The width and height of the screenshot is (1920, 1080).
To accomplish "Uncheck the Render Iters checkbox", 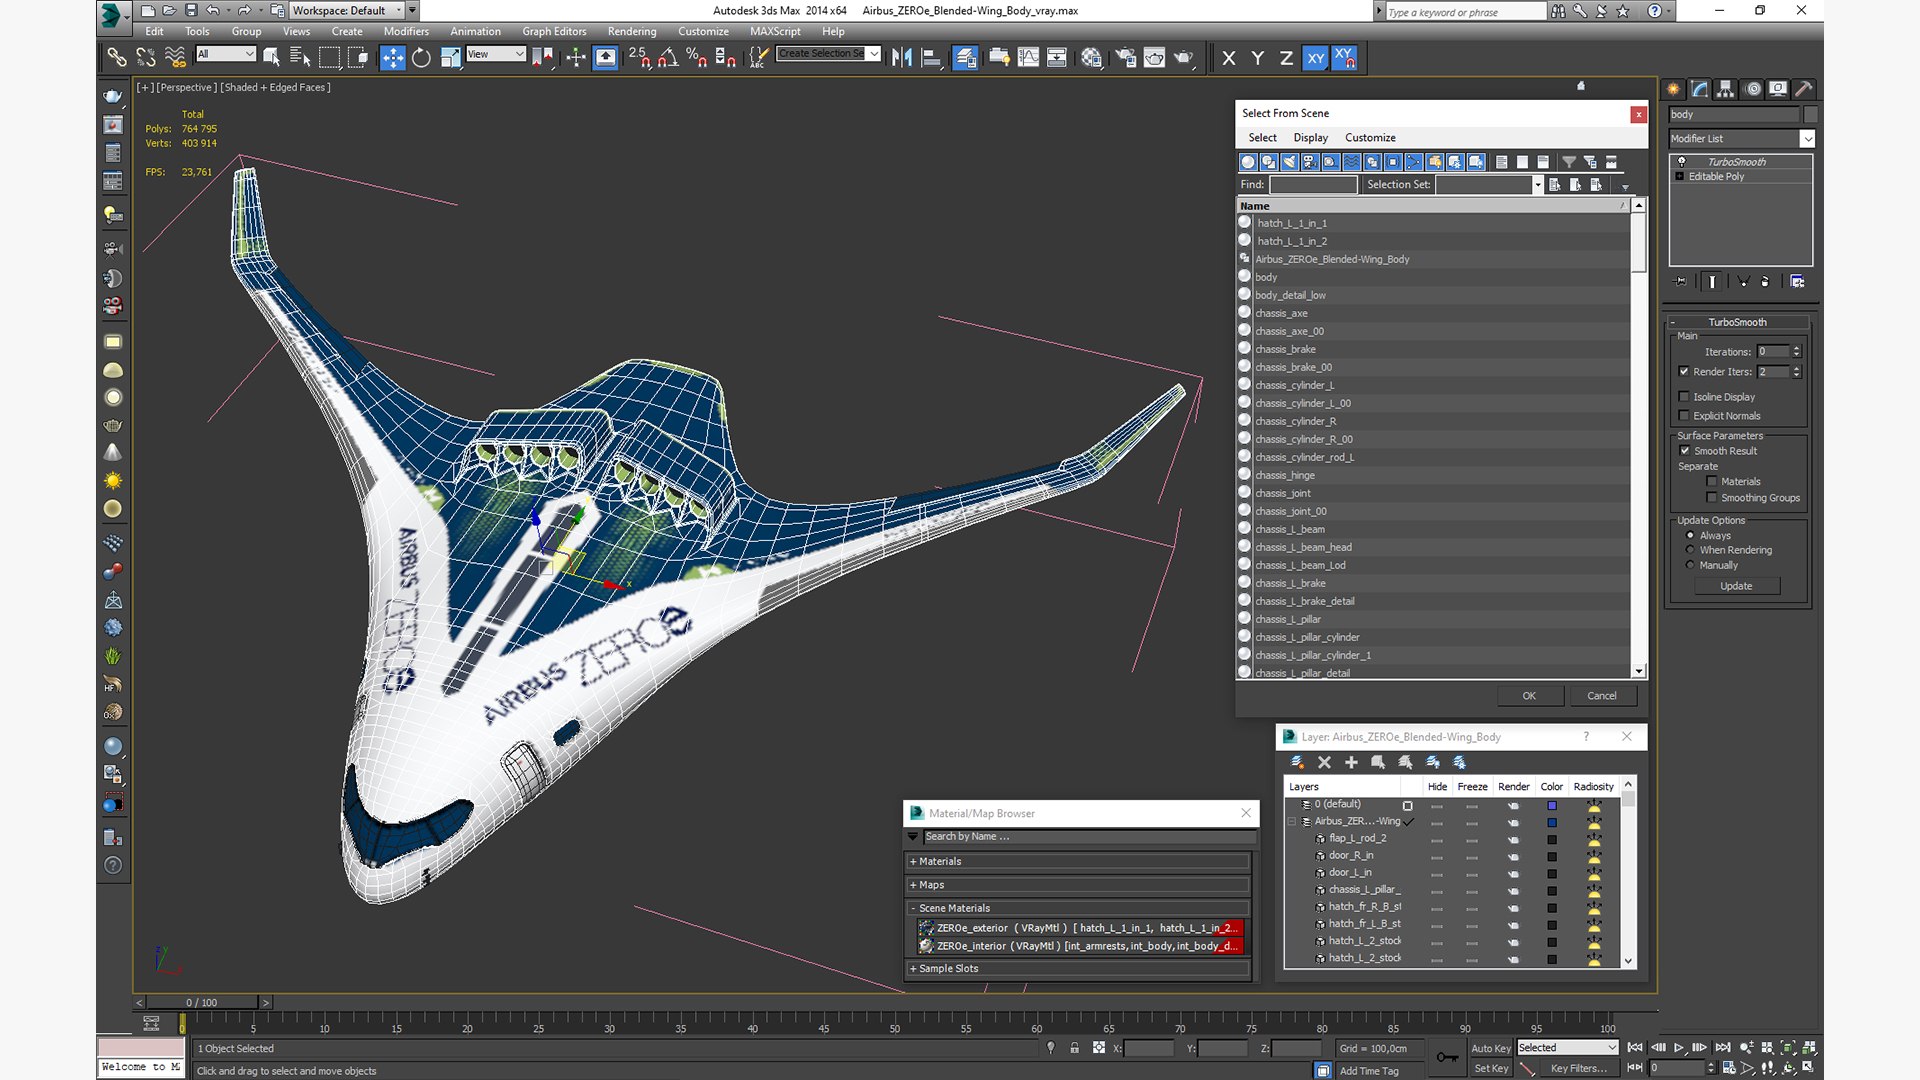I will tap(1684, 371).
